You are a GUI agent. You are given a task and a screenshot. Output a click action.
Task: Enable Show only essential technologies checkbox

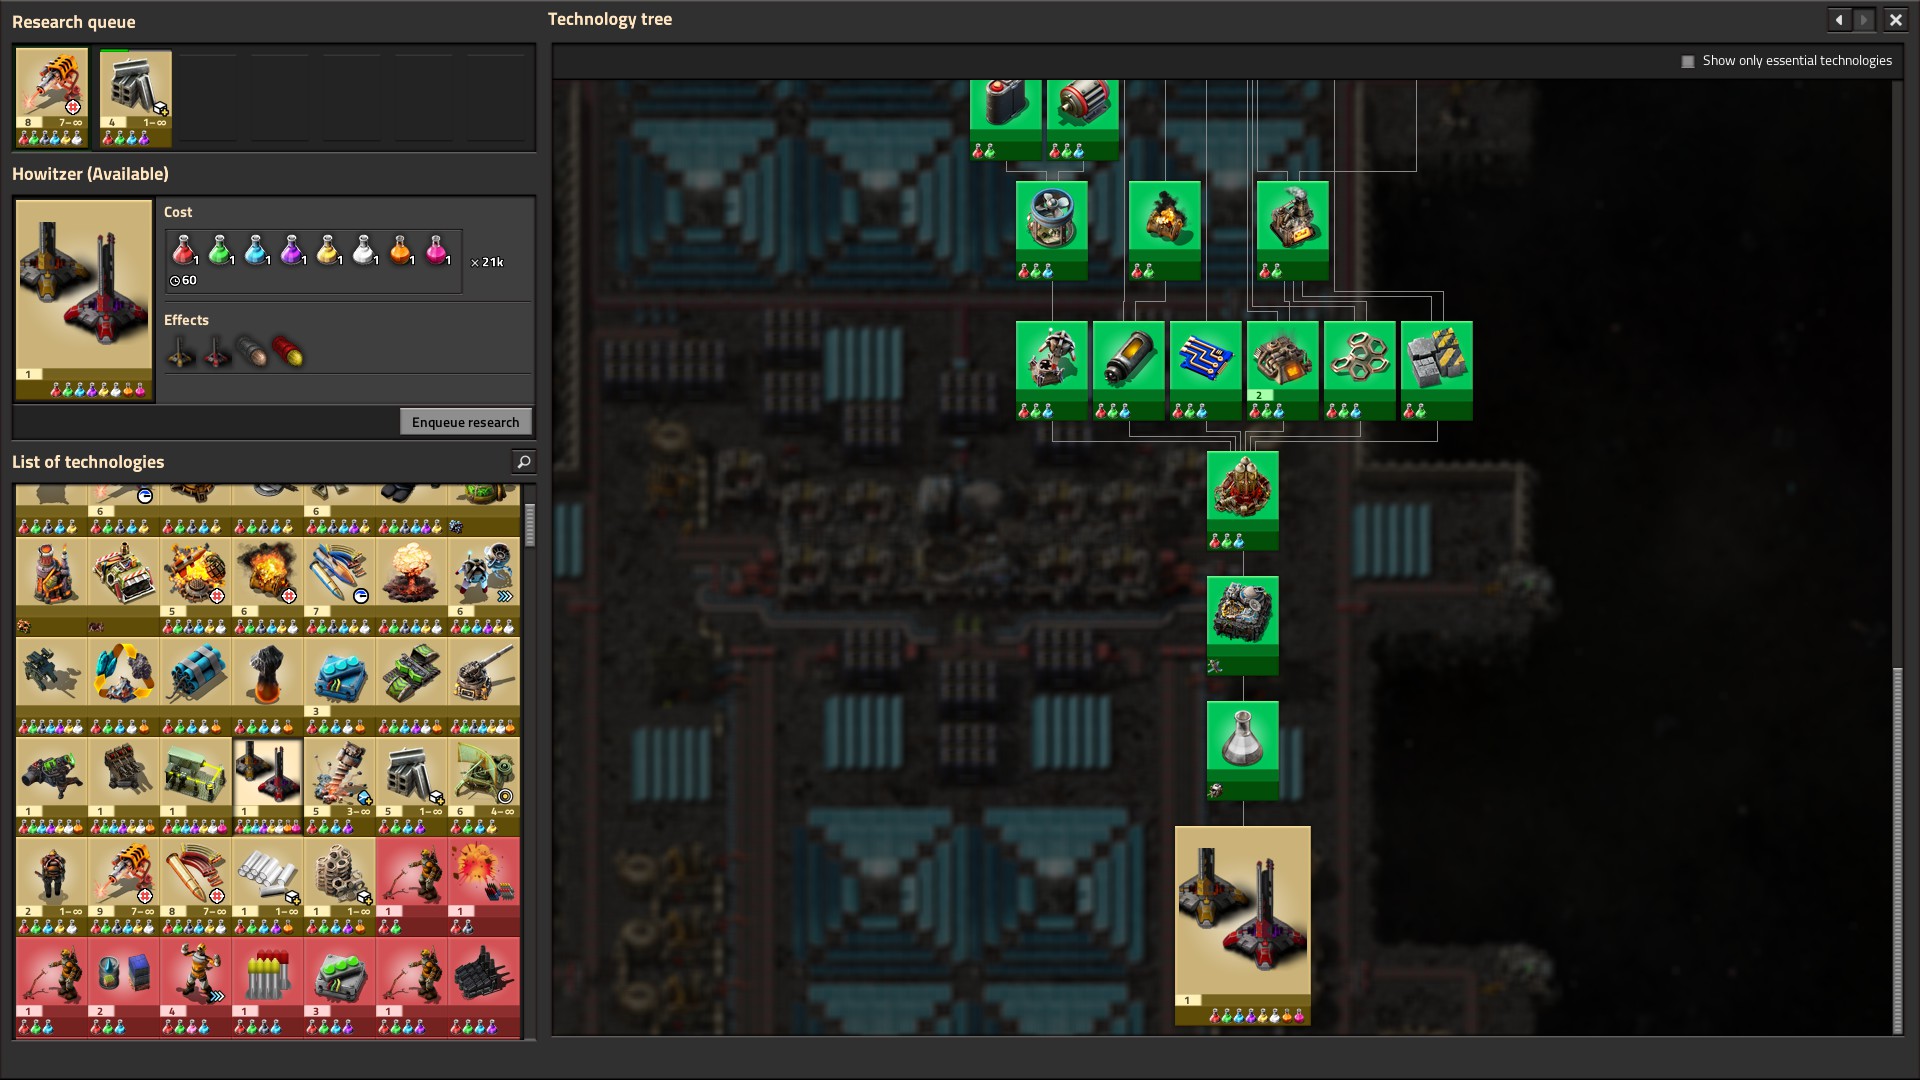1688,61
